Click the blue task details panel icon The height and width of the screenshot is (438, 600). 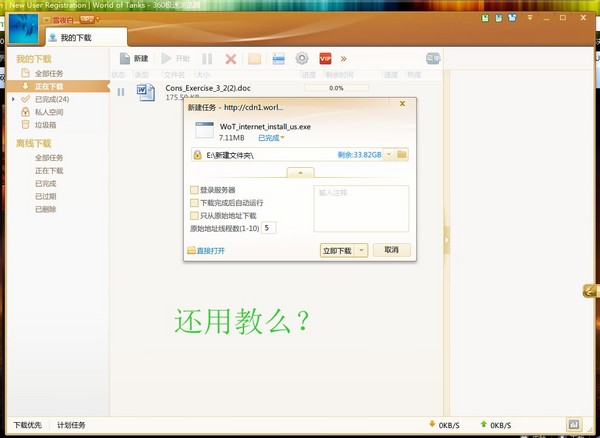pos(278,59)
